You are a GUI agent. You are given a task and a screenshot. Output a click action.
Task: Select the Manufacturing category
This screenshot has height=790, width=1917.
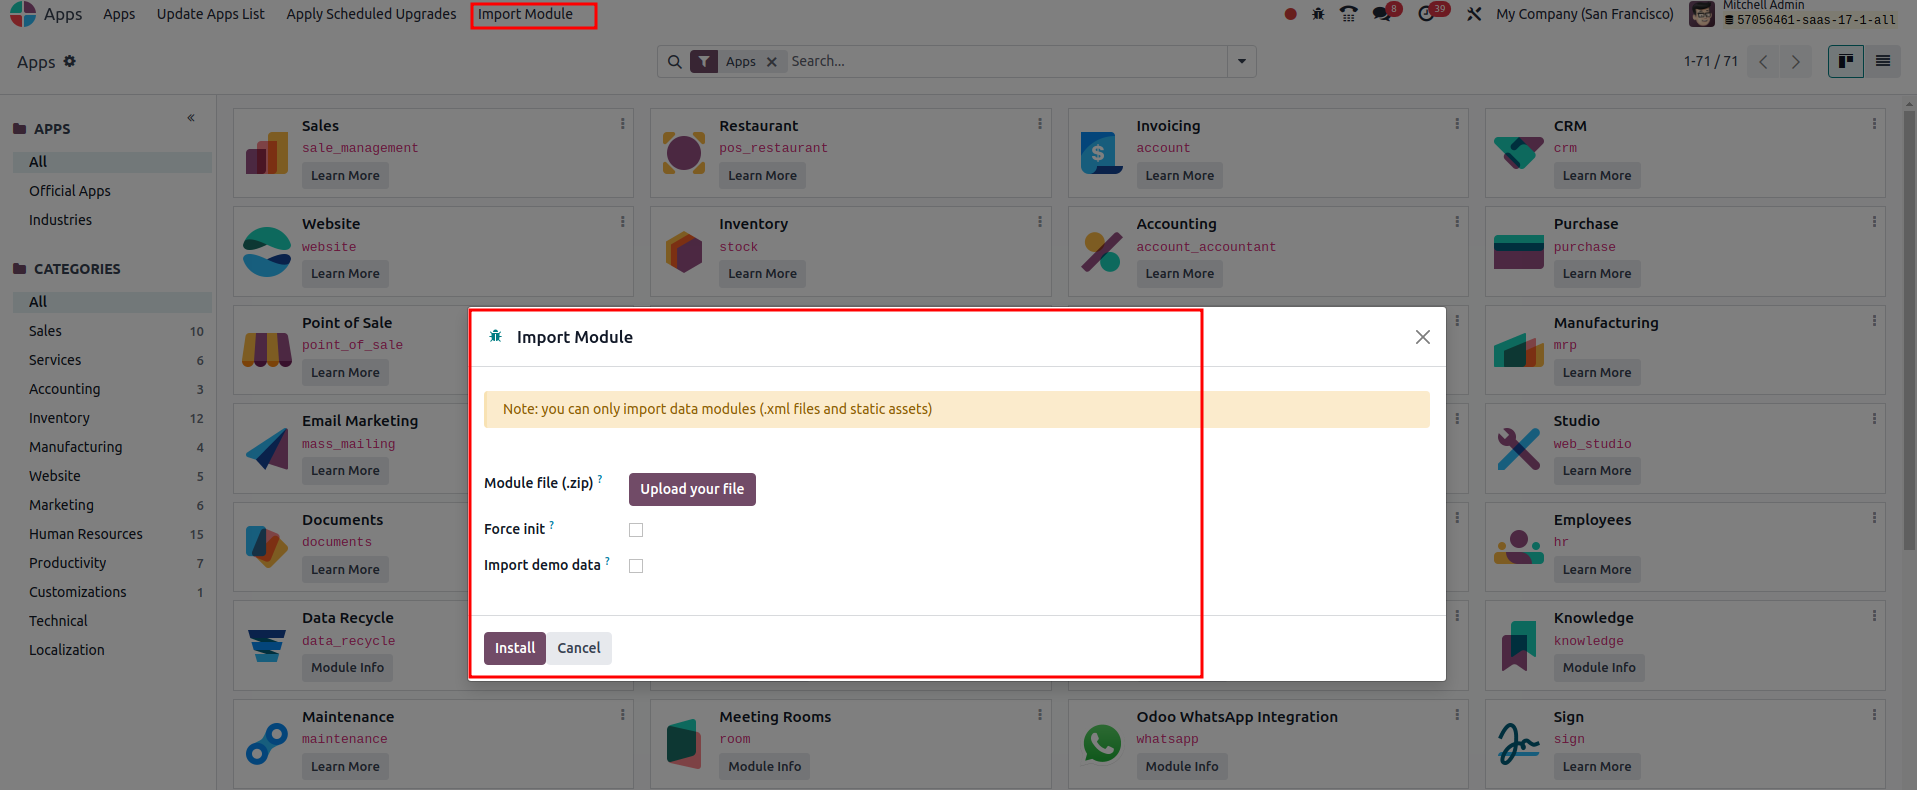click(76, 447)
